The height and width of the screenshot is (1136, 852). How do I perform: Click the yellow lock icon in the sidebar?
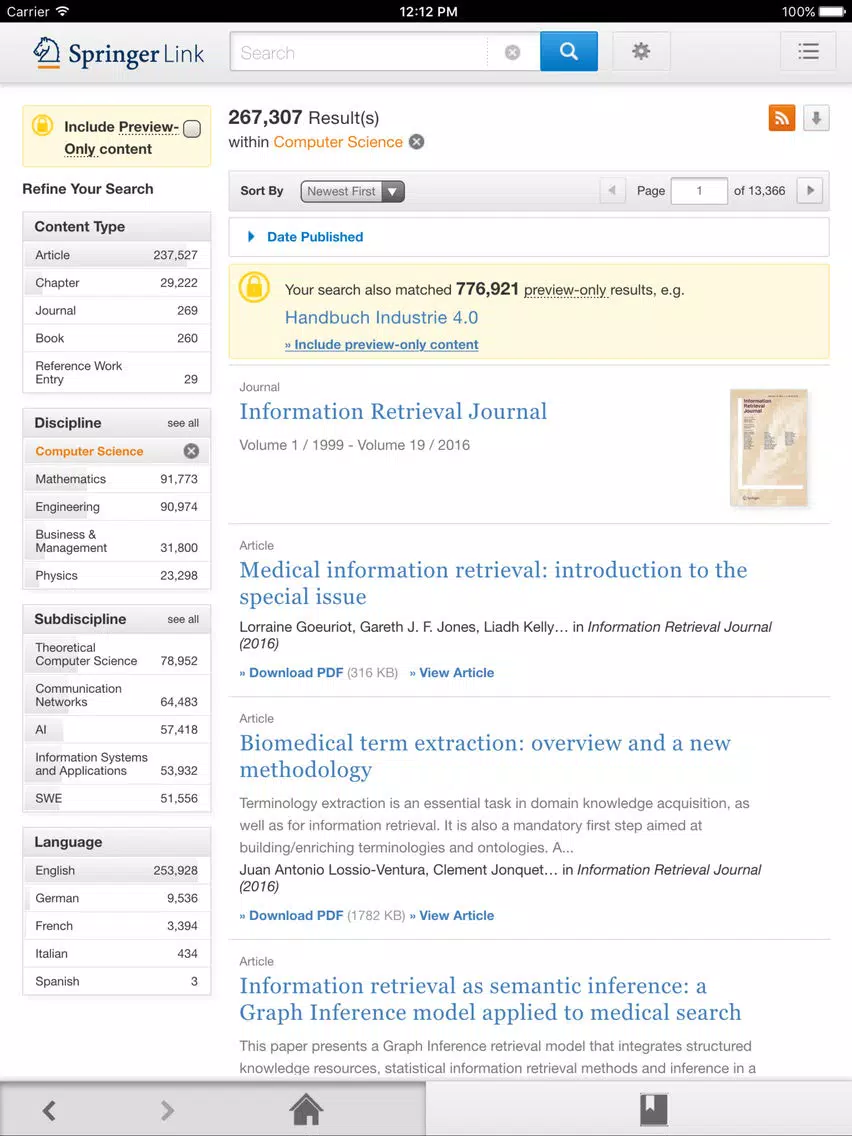[x=43, y=126]
